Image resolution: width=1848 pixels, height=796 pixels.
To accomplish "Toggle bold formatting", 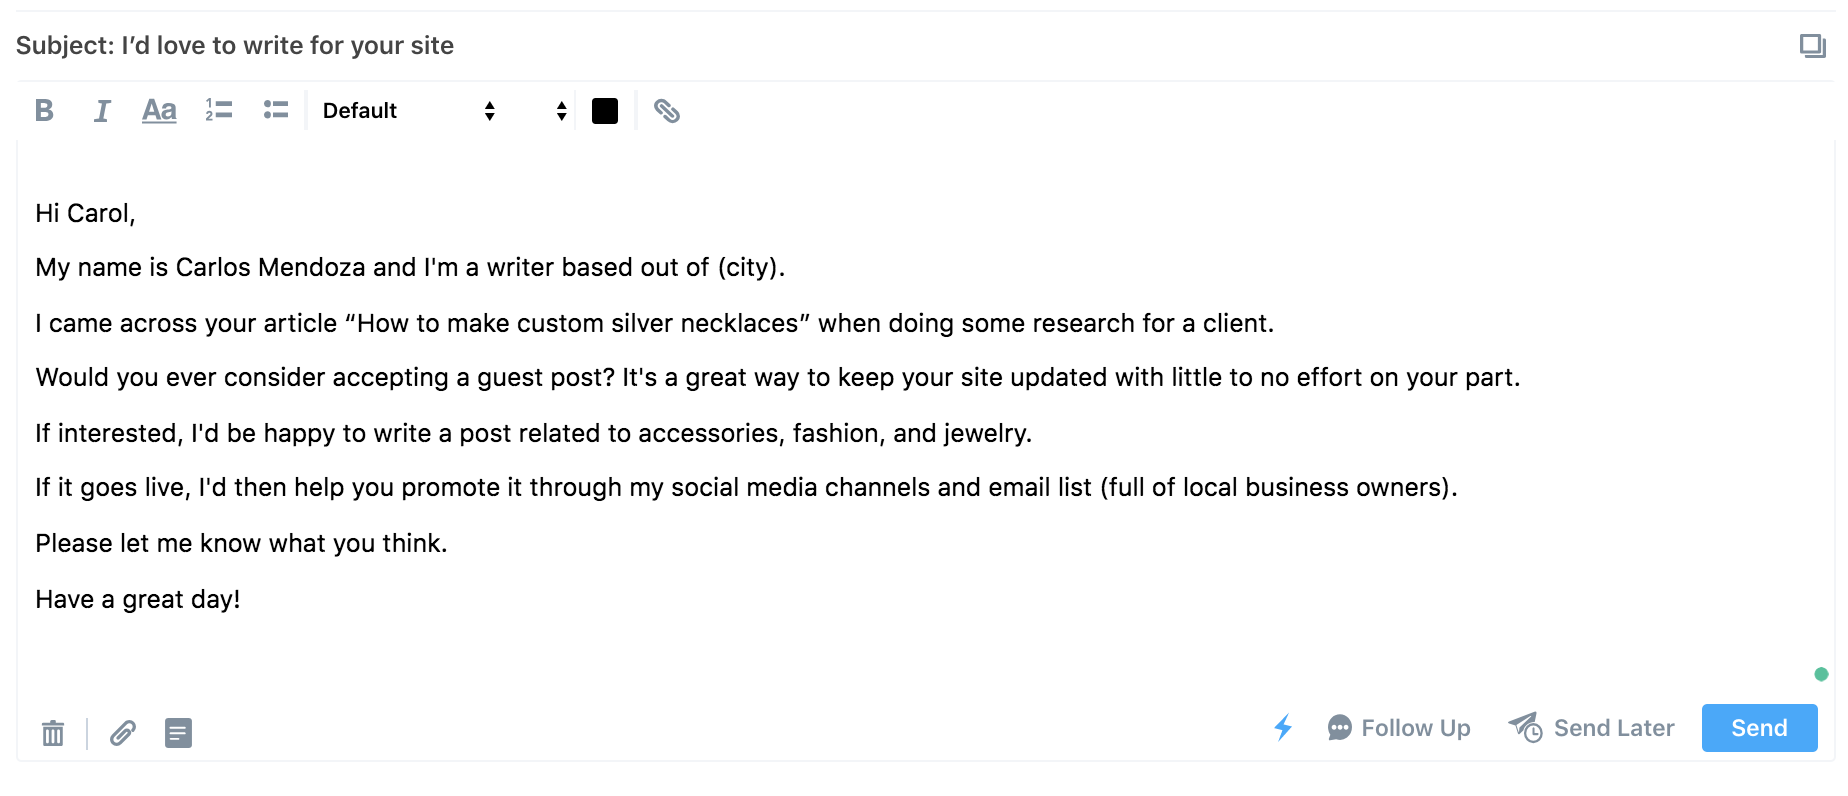I will tap(44, 111).
